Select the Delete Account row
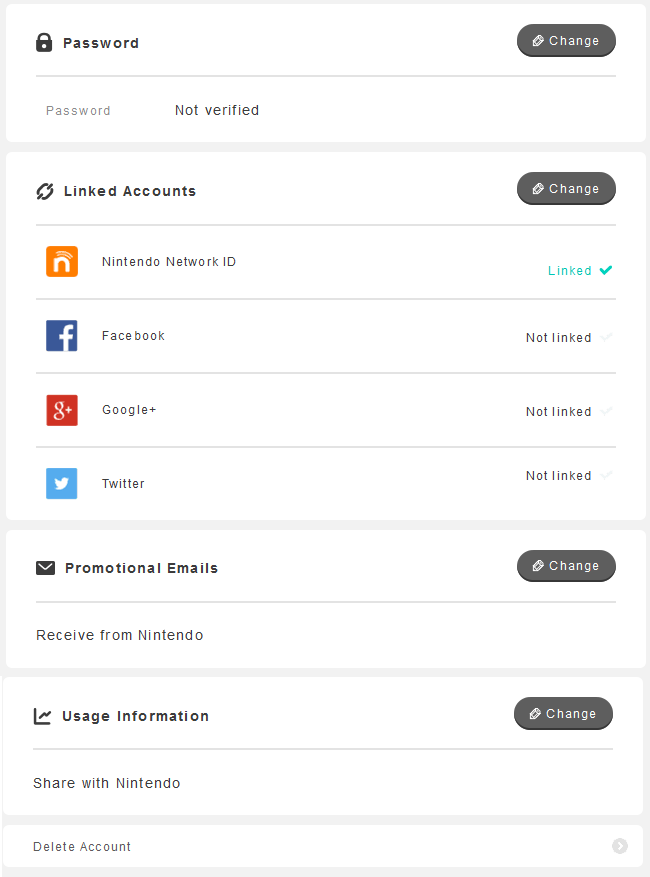The image size is (650, 877). coord(323,846)
